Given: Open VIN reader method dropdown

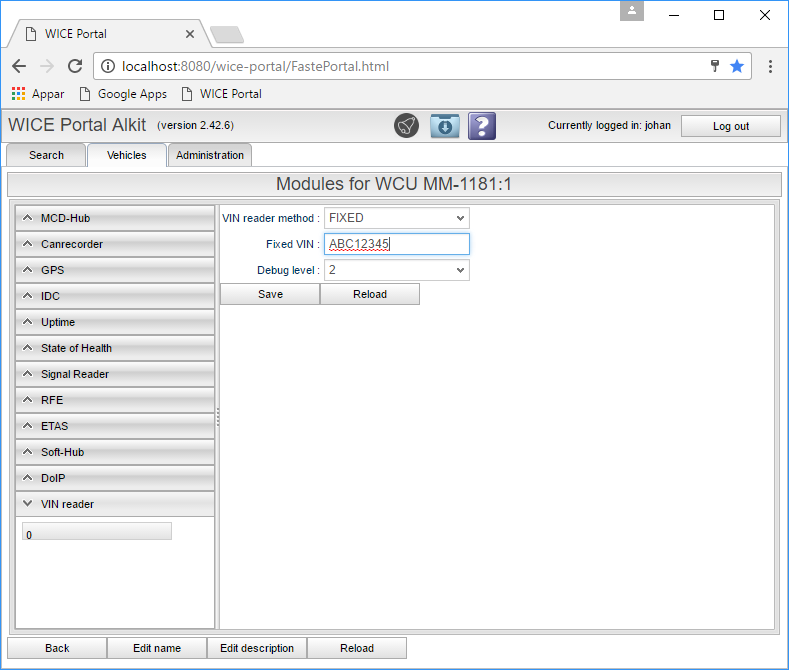Looking at the screenshot, I should coord(396,218).
